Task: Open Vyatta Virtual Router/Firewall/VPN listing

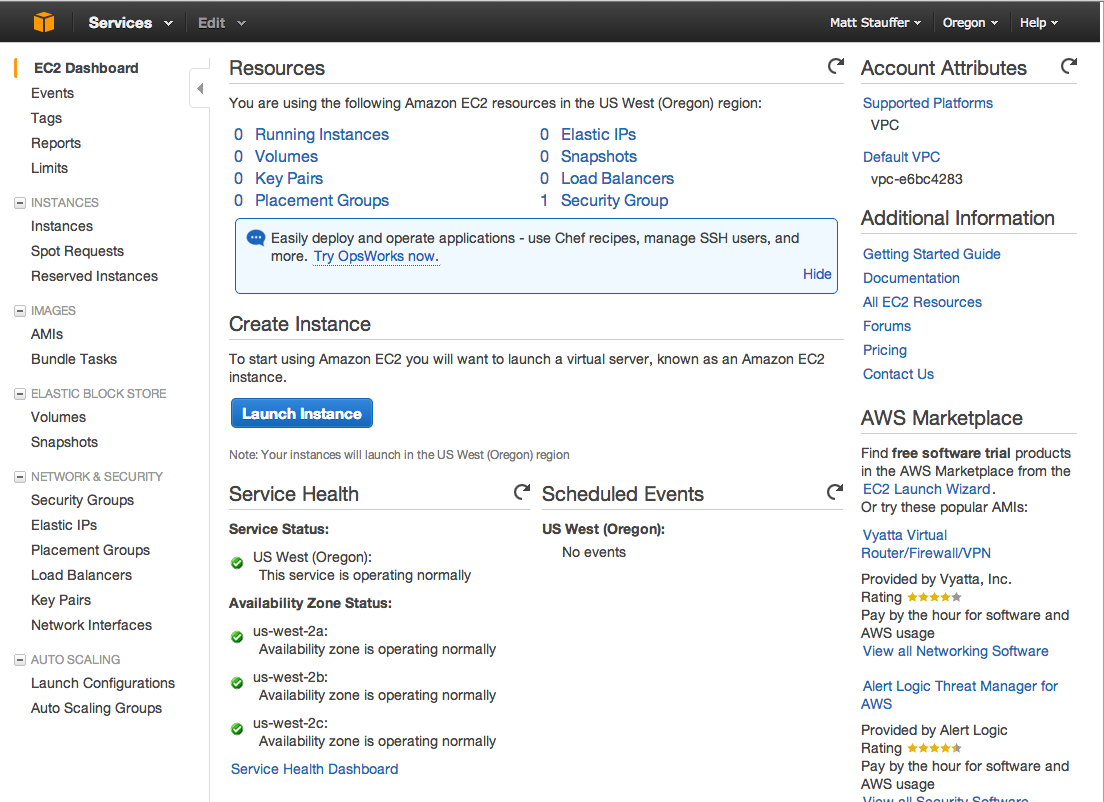Action: 926,544
